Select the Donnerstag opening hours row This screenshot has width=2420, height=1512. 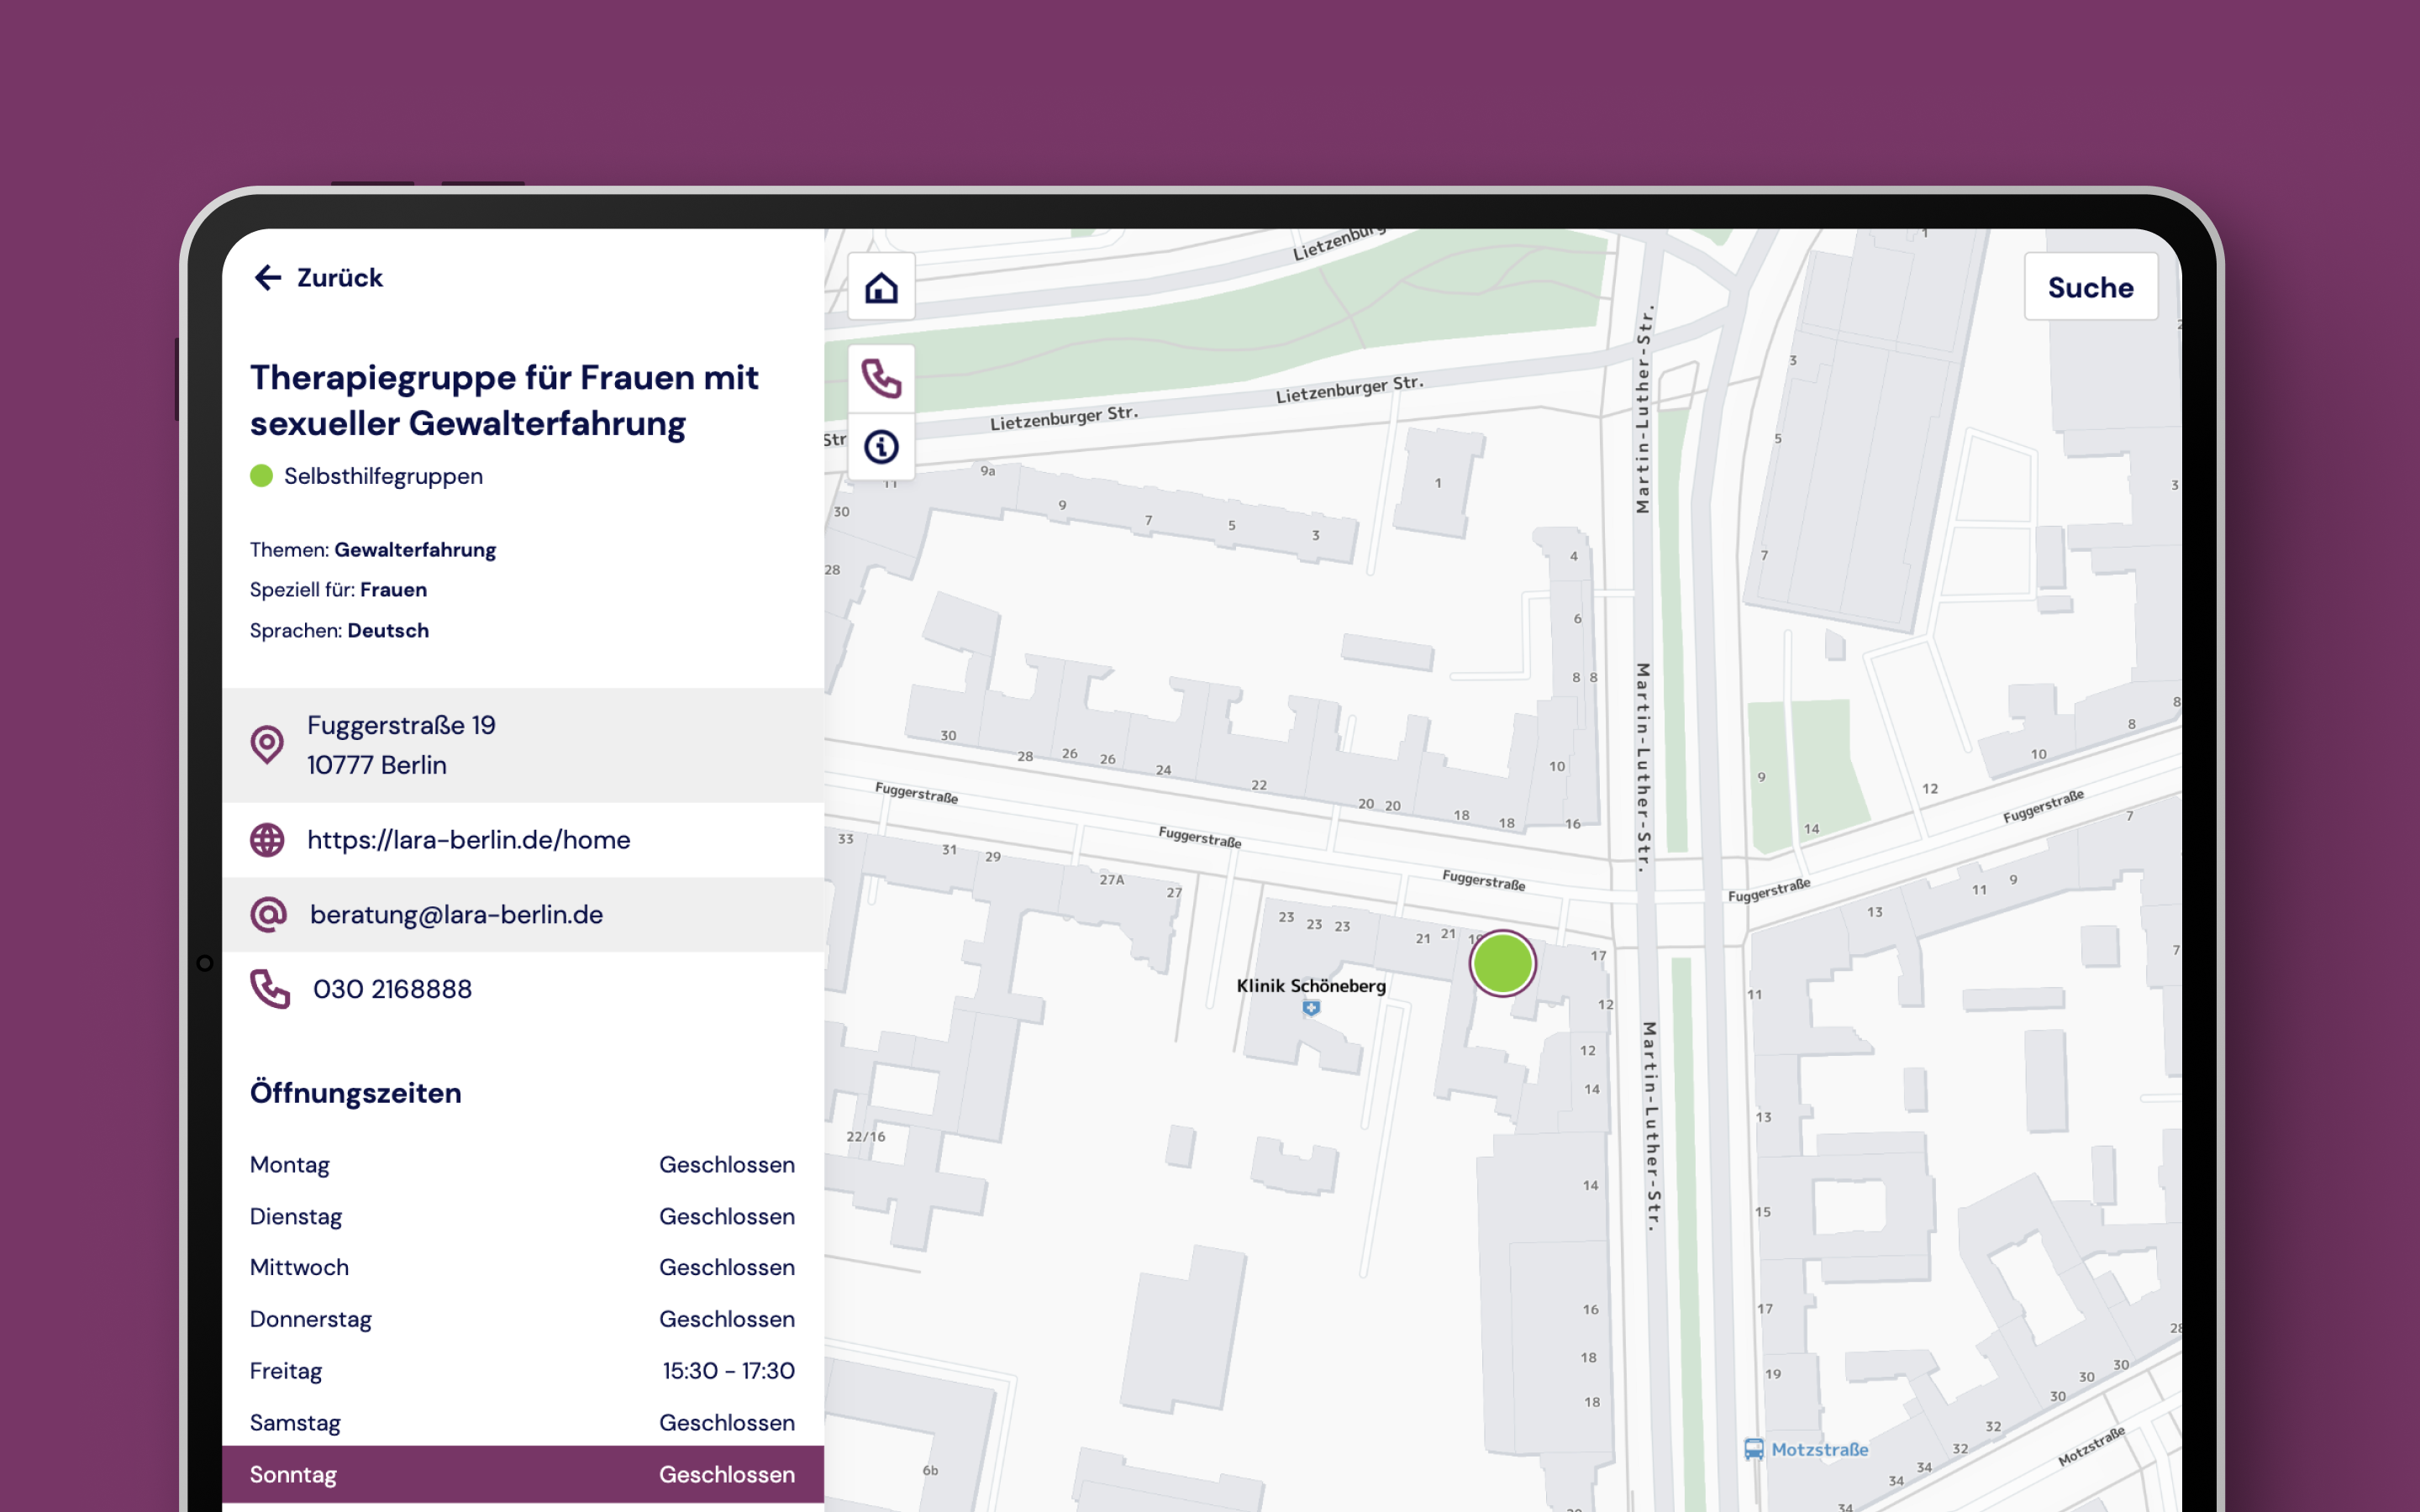pyautogui.click(x=523, y=1320)
